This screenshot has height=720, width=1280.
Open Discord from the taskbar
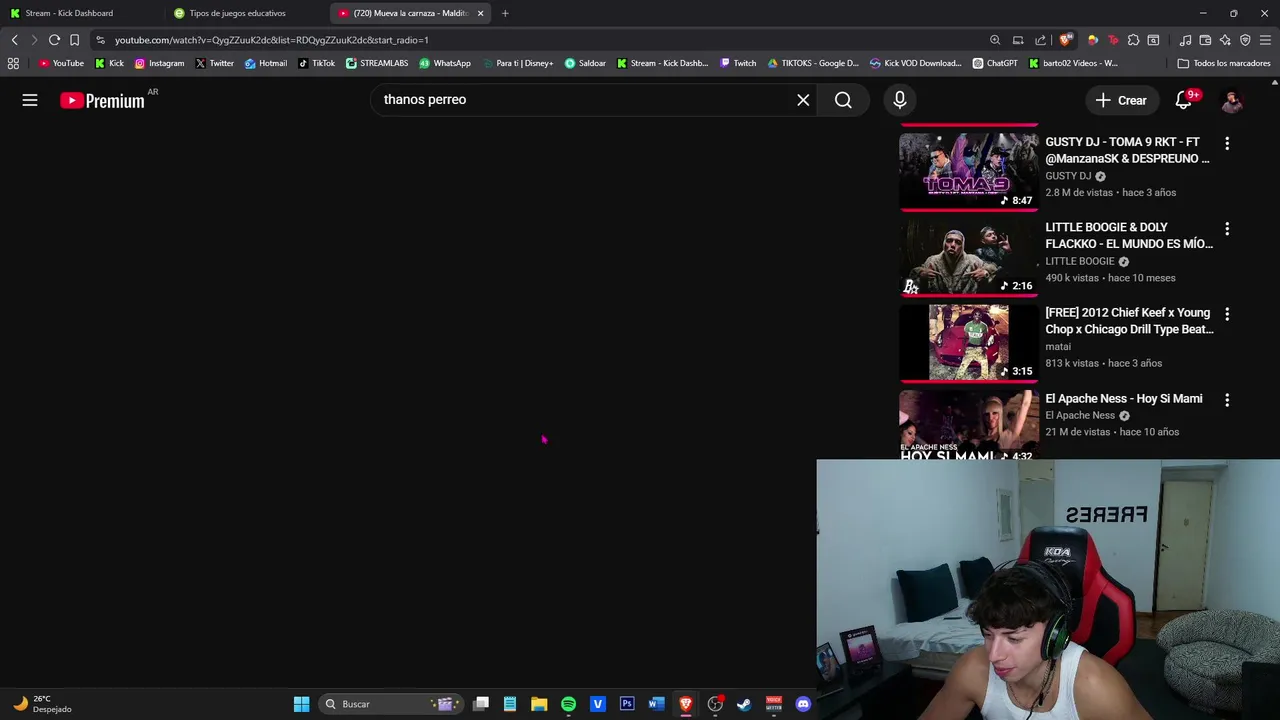[x=803, y=704]
